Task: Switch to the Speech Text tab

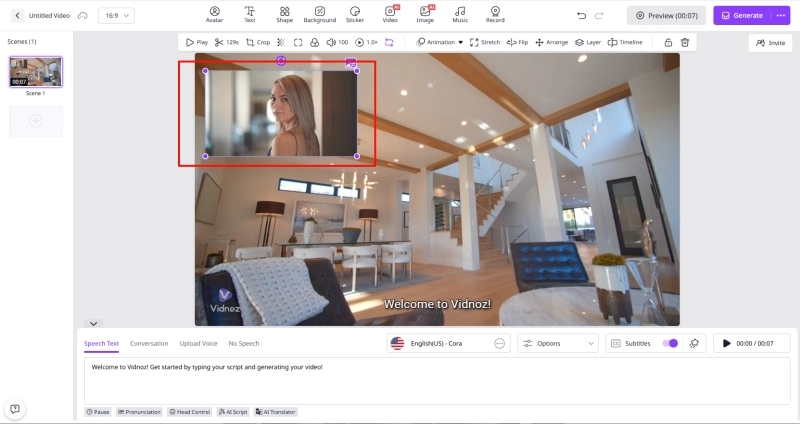Action: point(102,343)
